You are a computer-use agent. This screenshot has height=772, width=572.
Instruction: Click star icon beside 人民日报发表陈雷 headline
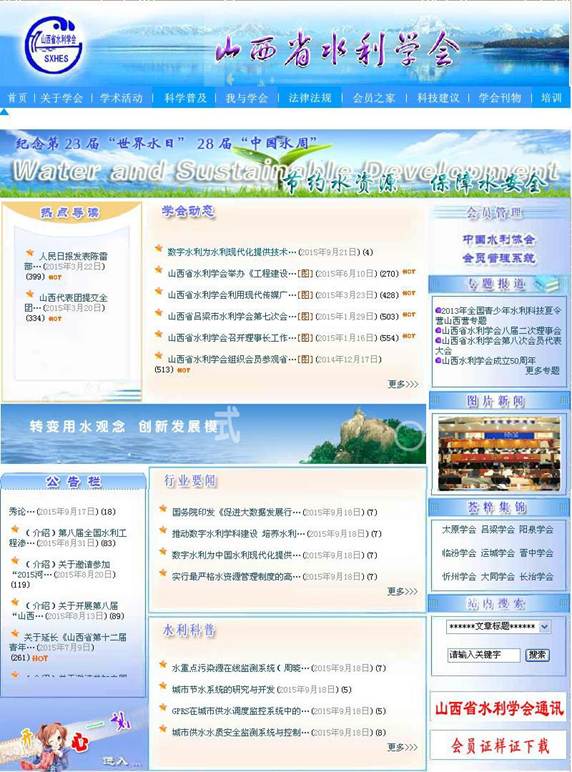click(x=30, y=253)
